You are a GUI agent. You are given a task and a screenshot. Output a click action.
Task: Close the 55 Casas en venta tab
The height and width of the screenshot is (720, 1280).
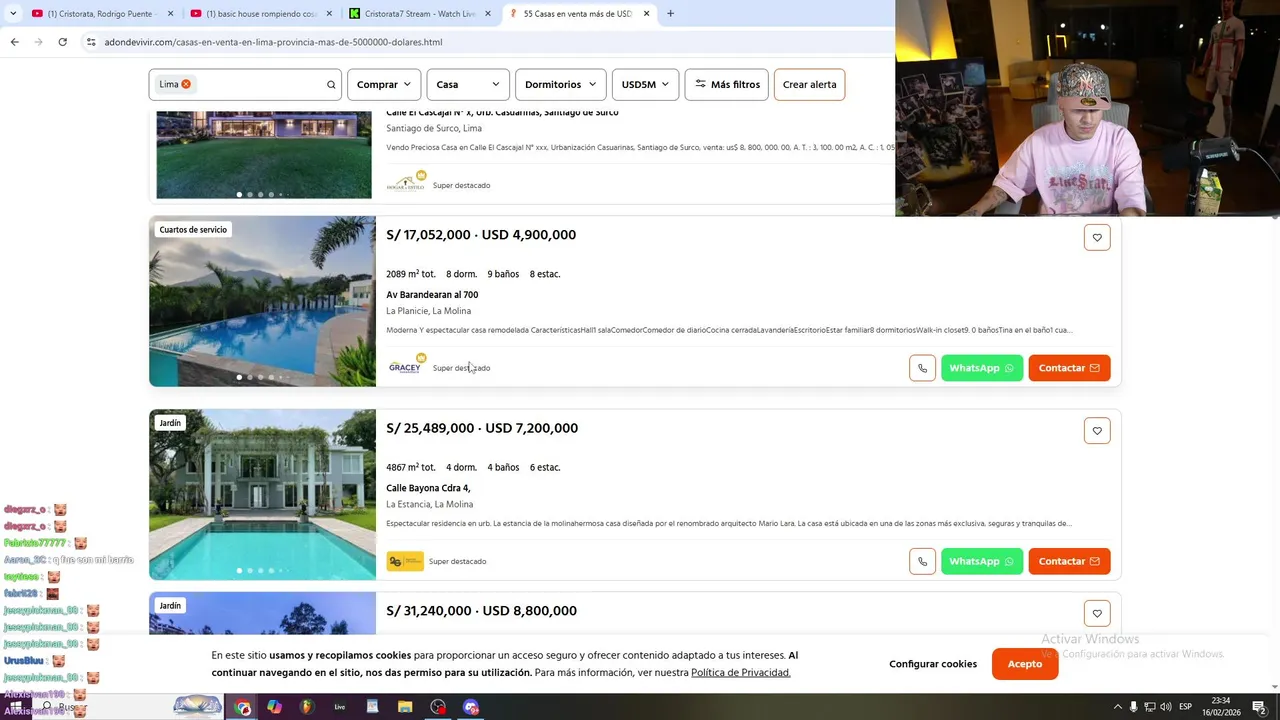point(647,14)
